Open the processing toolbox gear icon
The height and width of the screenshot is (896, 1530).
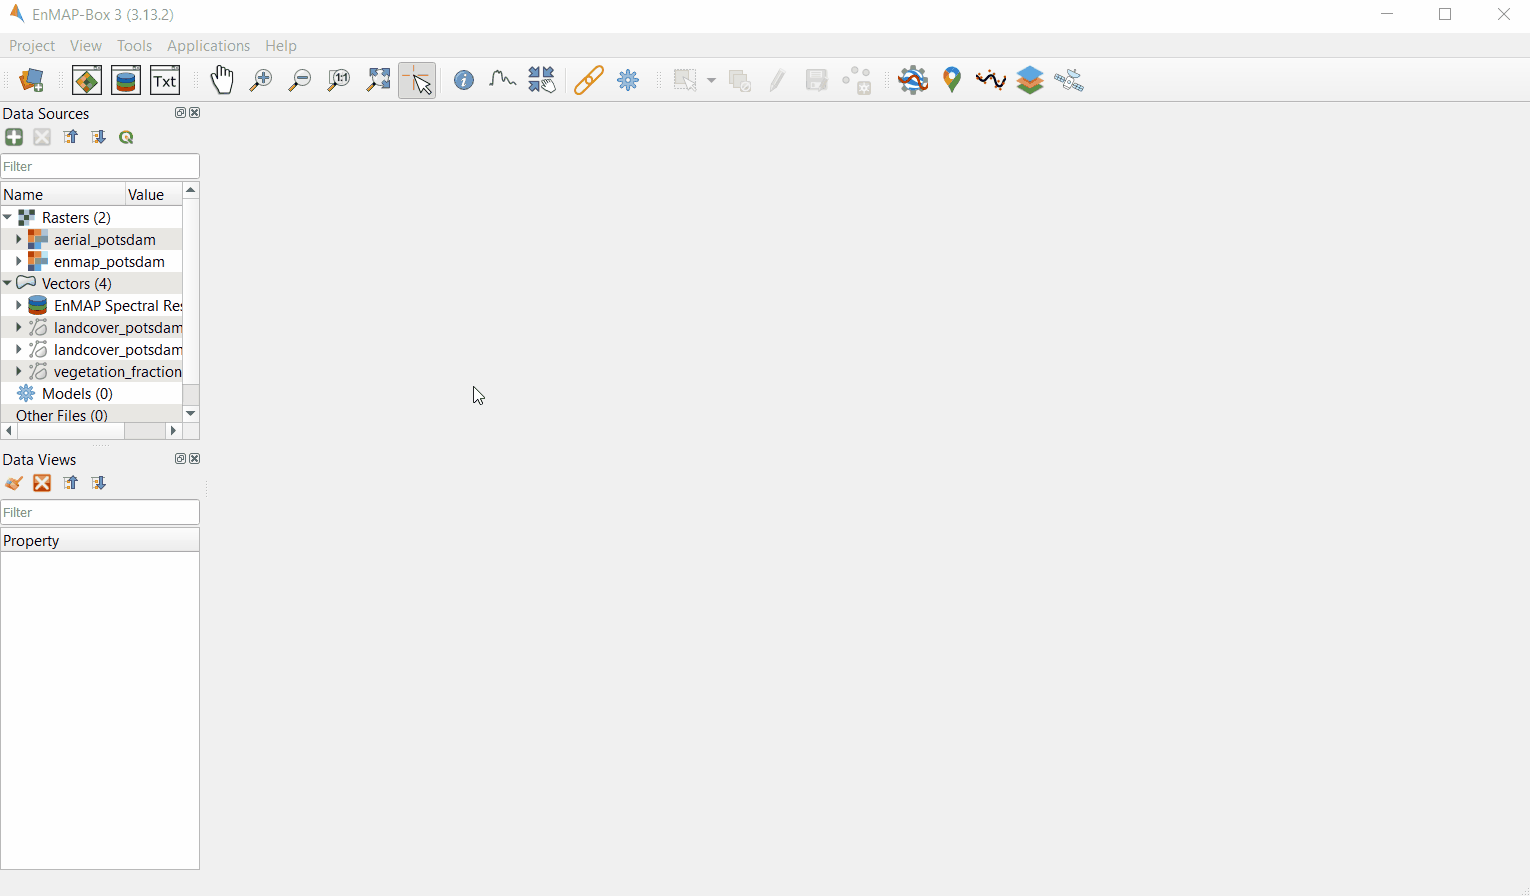913,80
